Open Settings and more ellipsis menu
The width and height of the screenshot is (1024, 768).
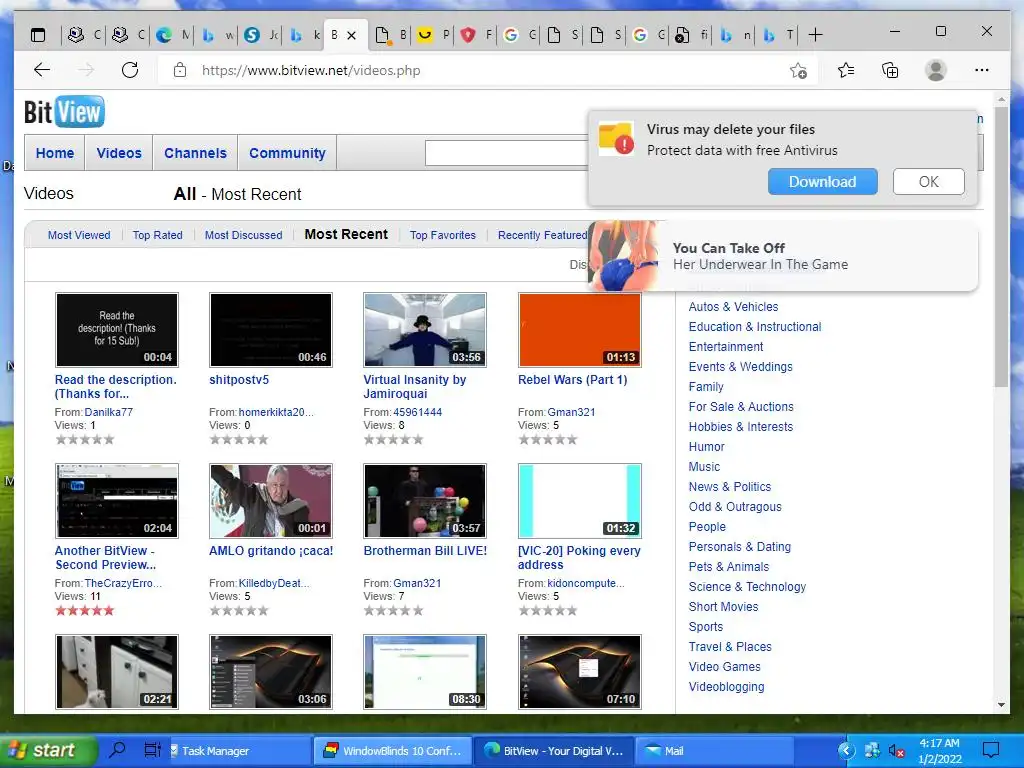click(982, 70)
